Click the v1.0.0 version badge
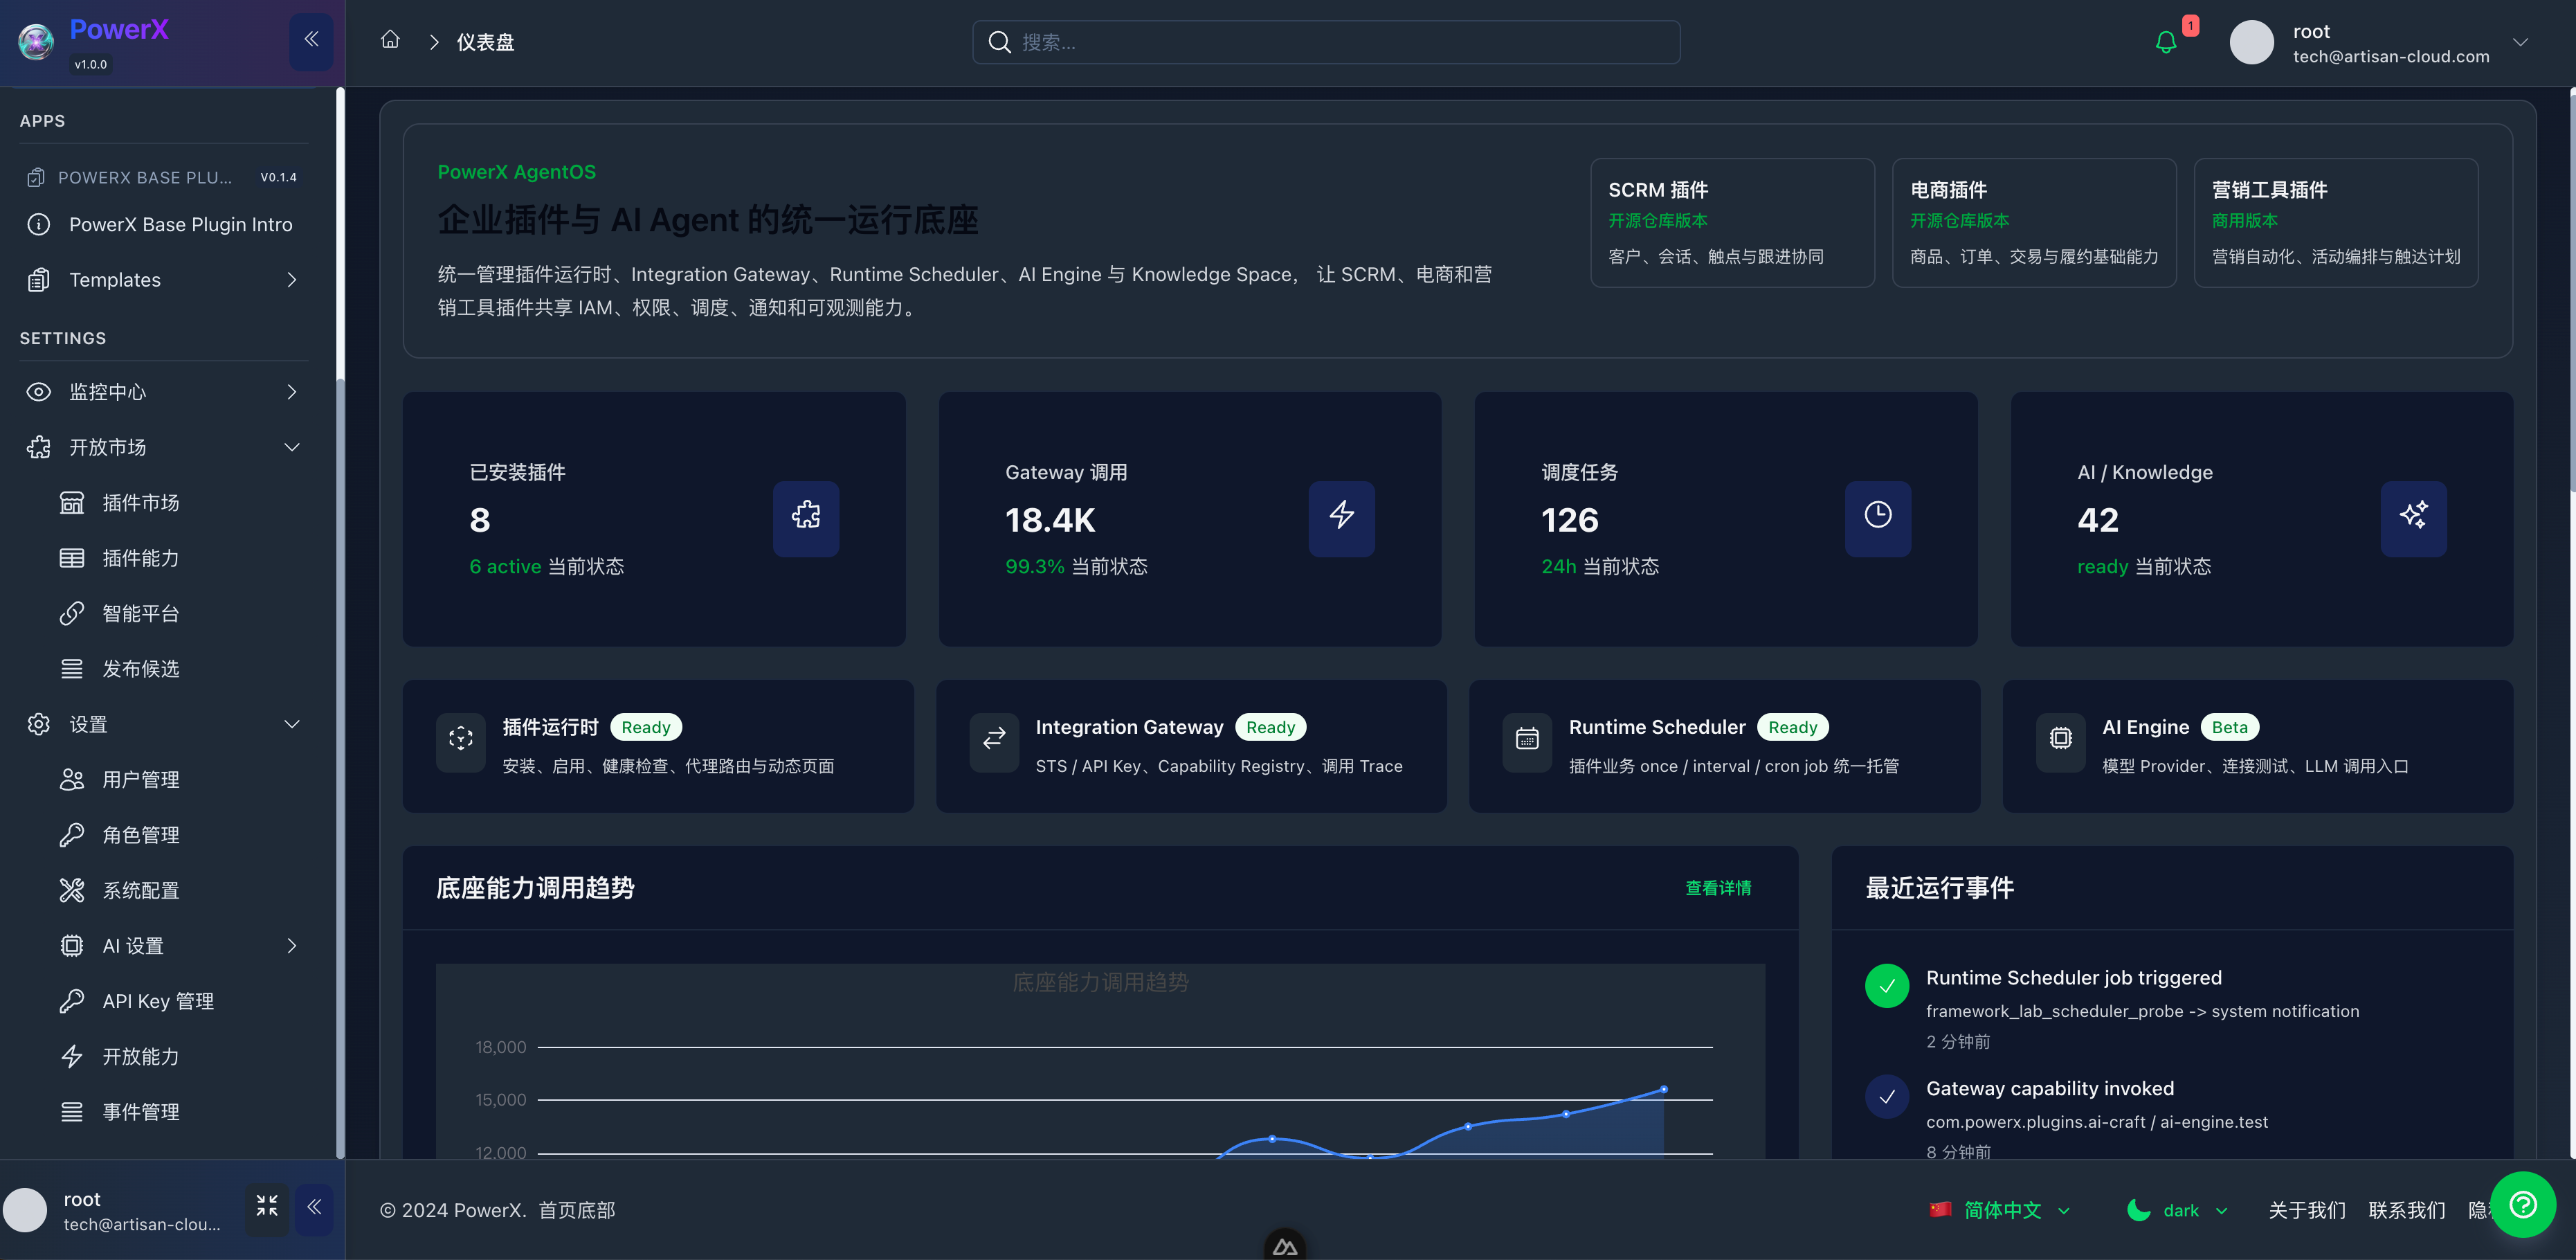This screenshot has width=2576, height=1260. (x=91, y=64)
